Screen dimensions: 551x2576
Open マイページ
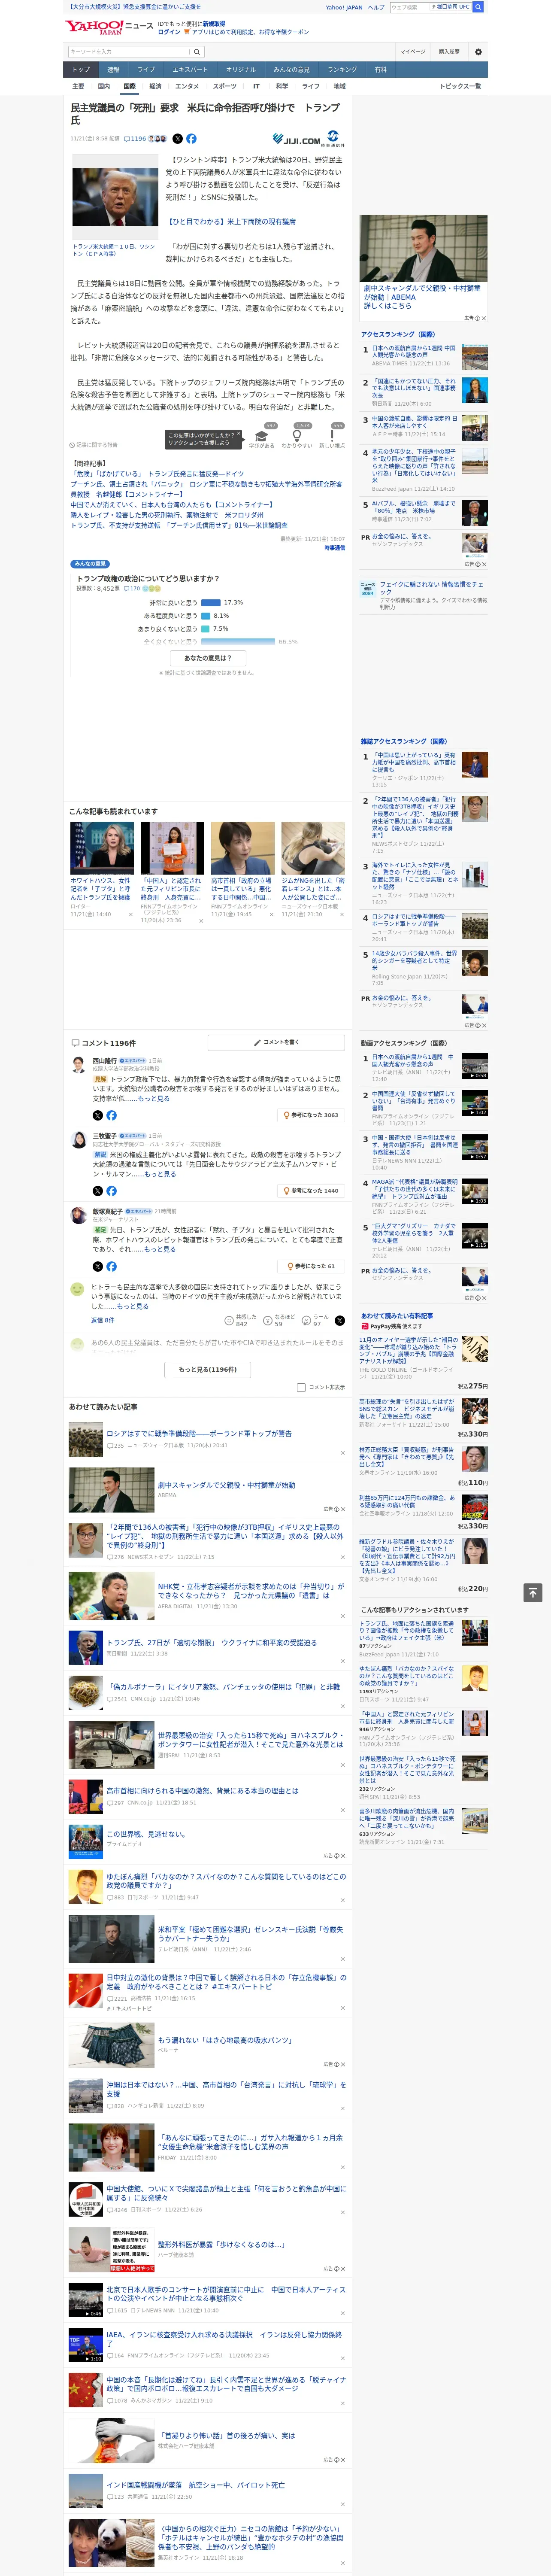413,52
